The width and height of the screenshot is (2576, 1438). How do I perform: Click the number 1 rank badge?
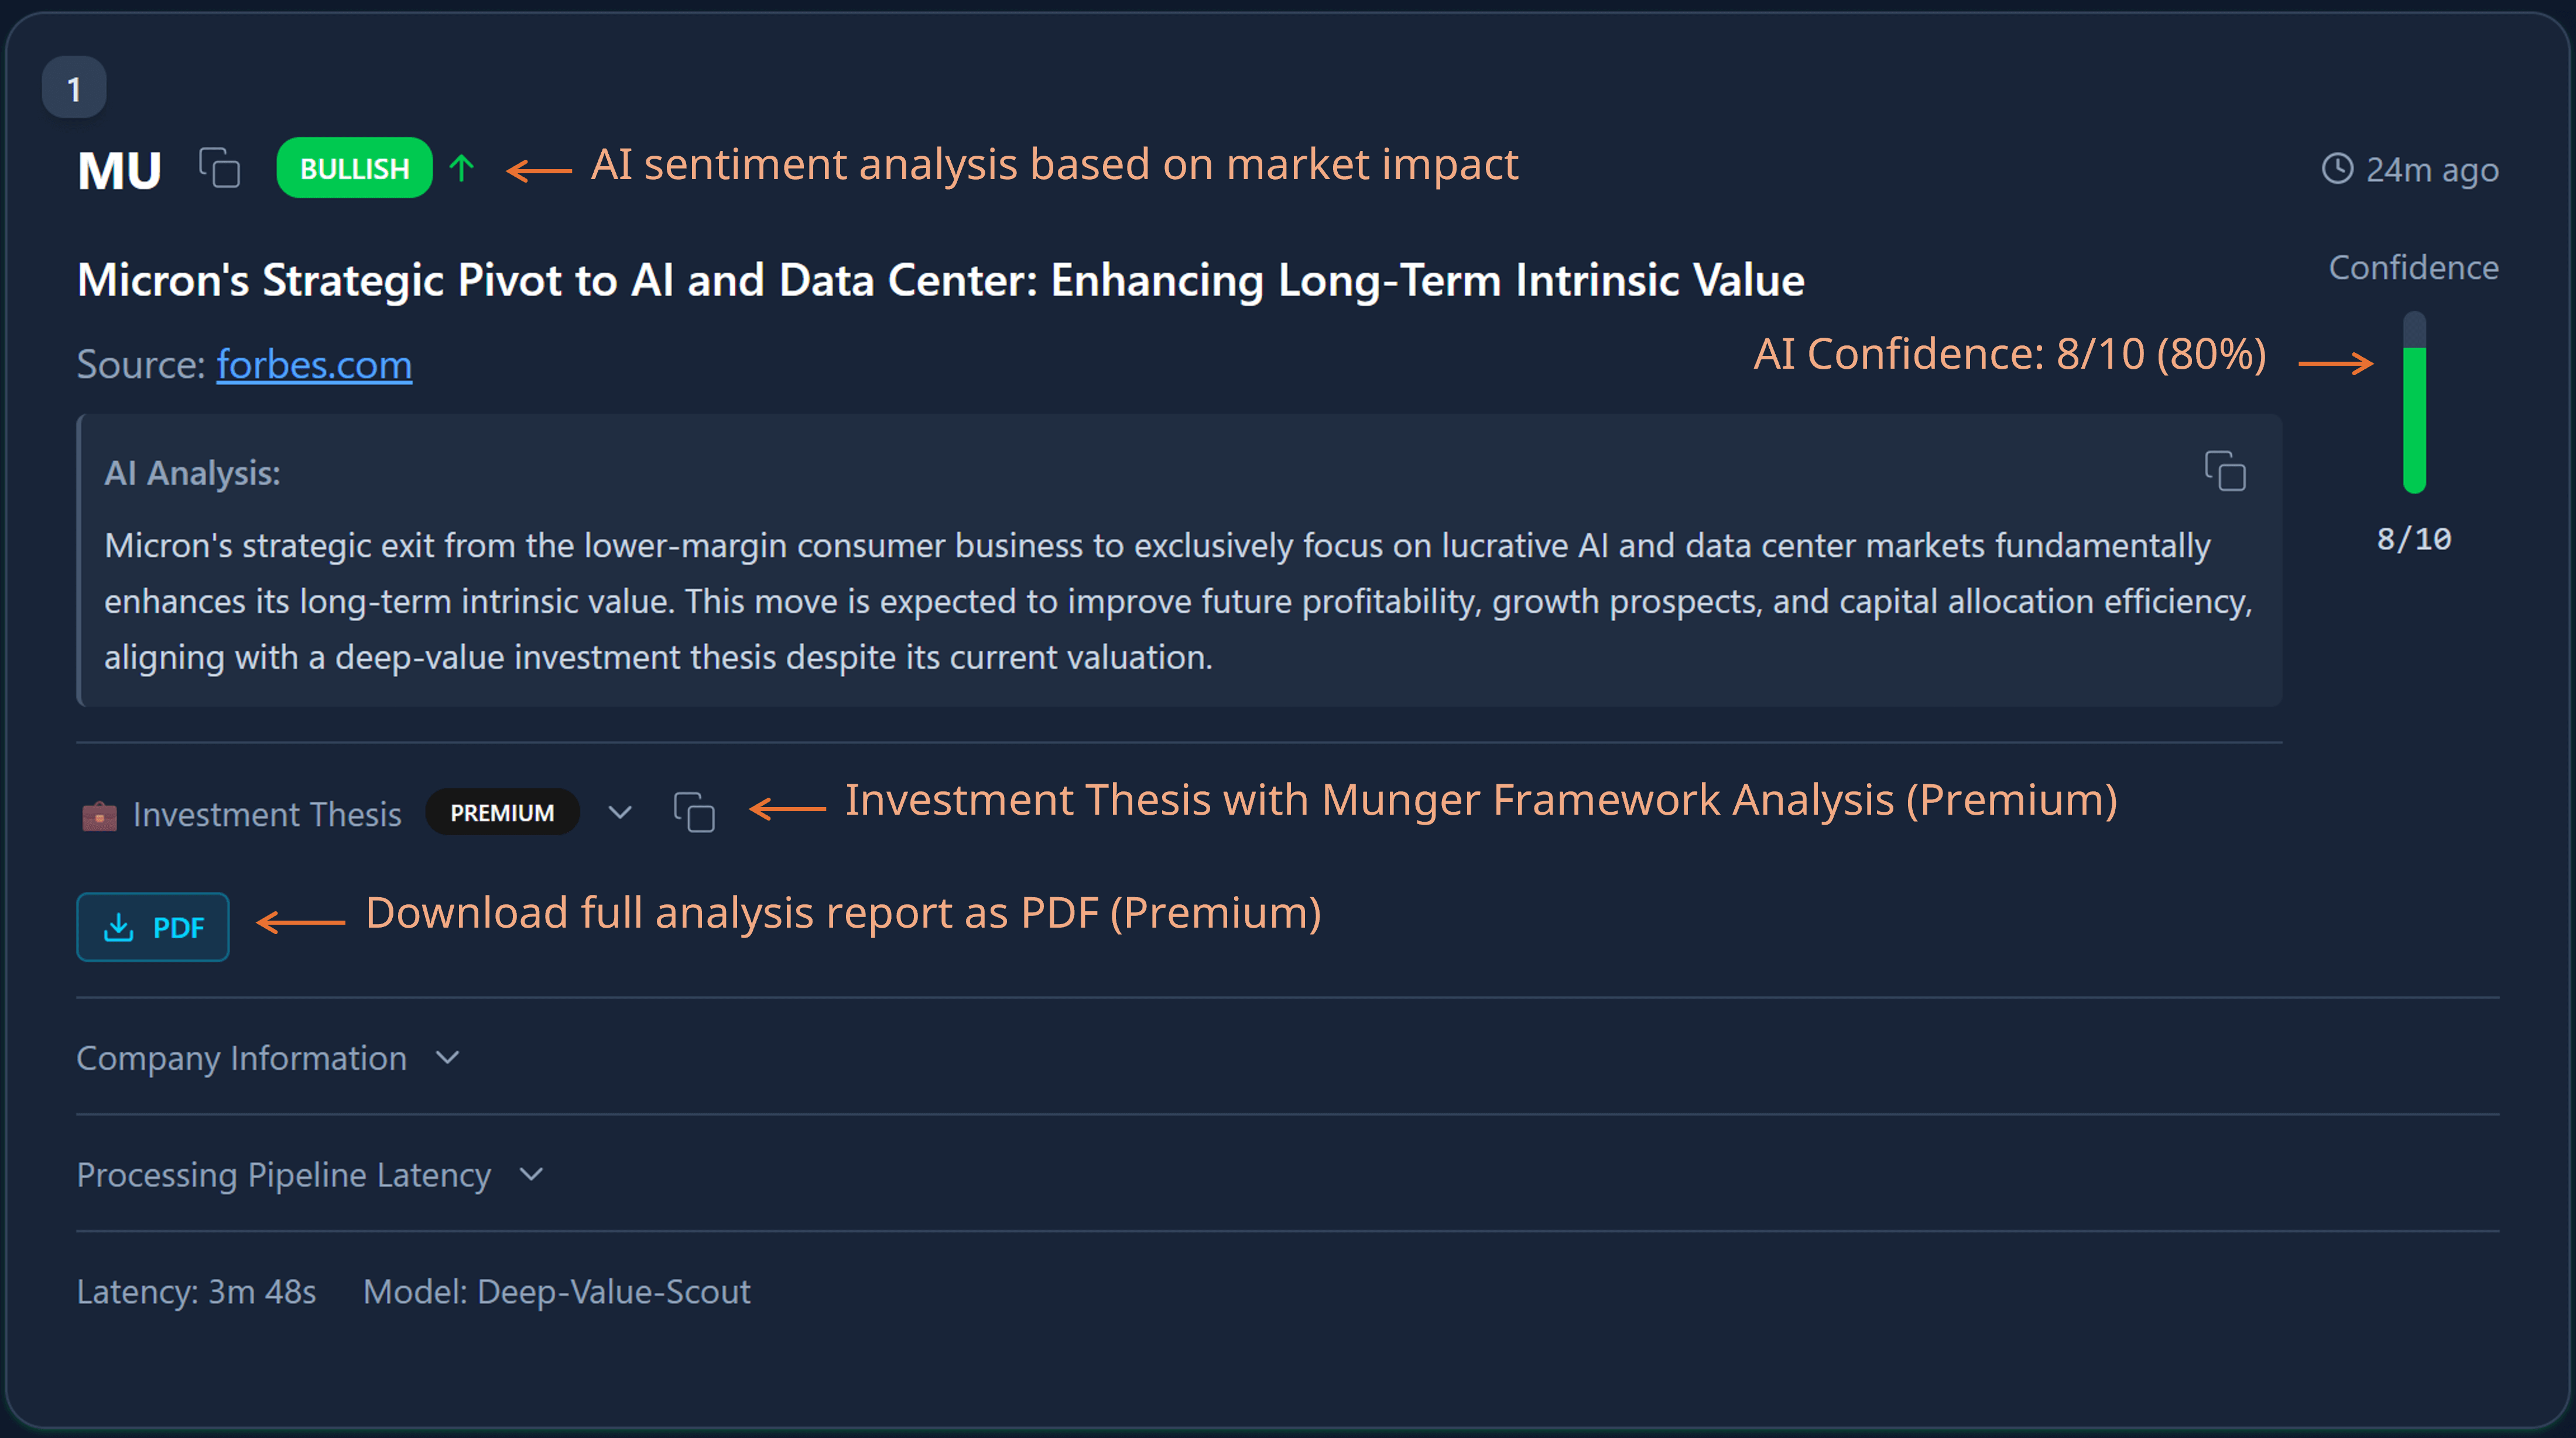click(74, 89)
